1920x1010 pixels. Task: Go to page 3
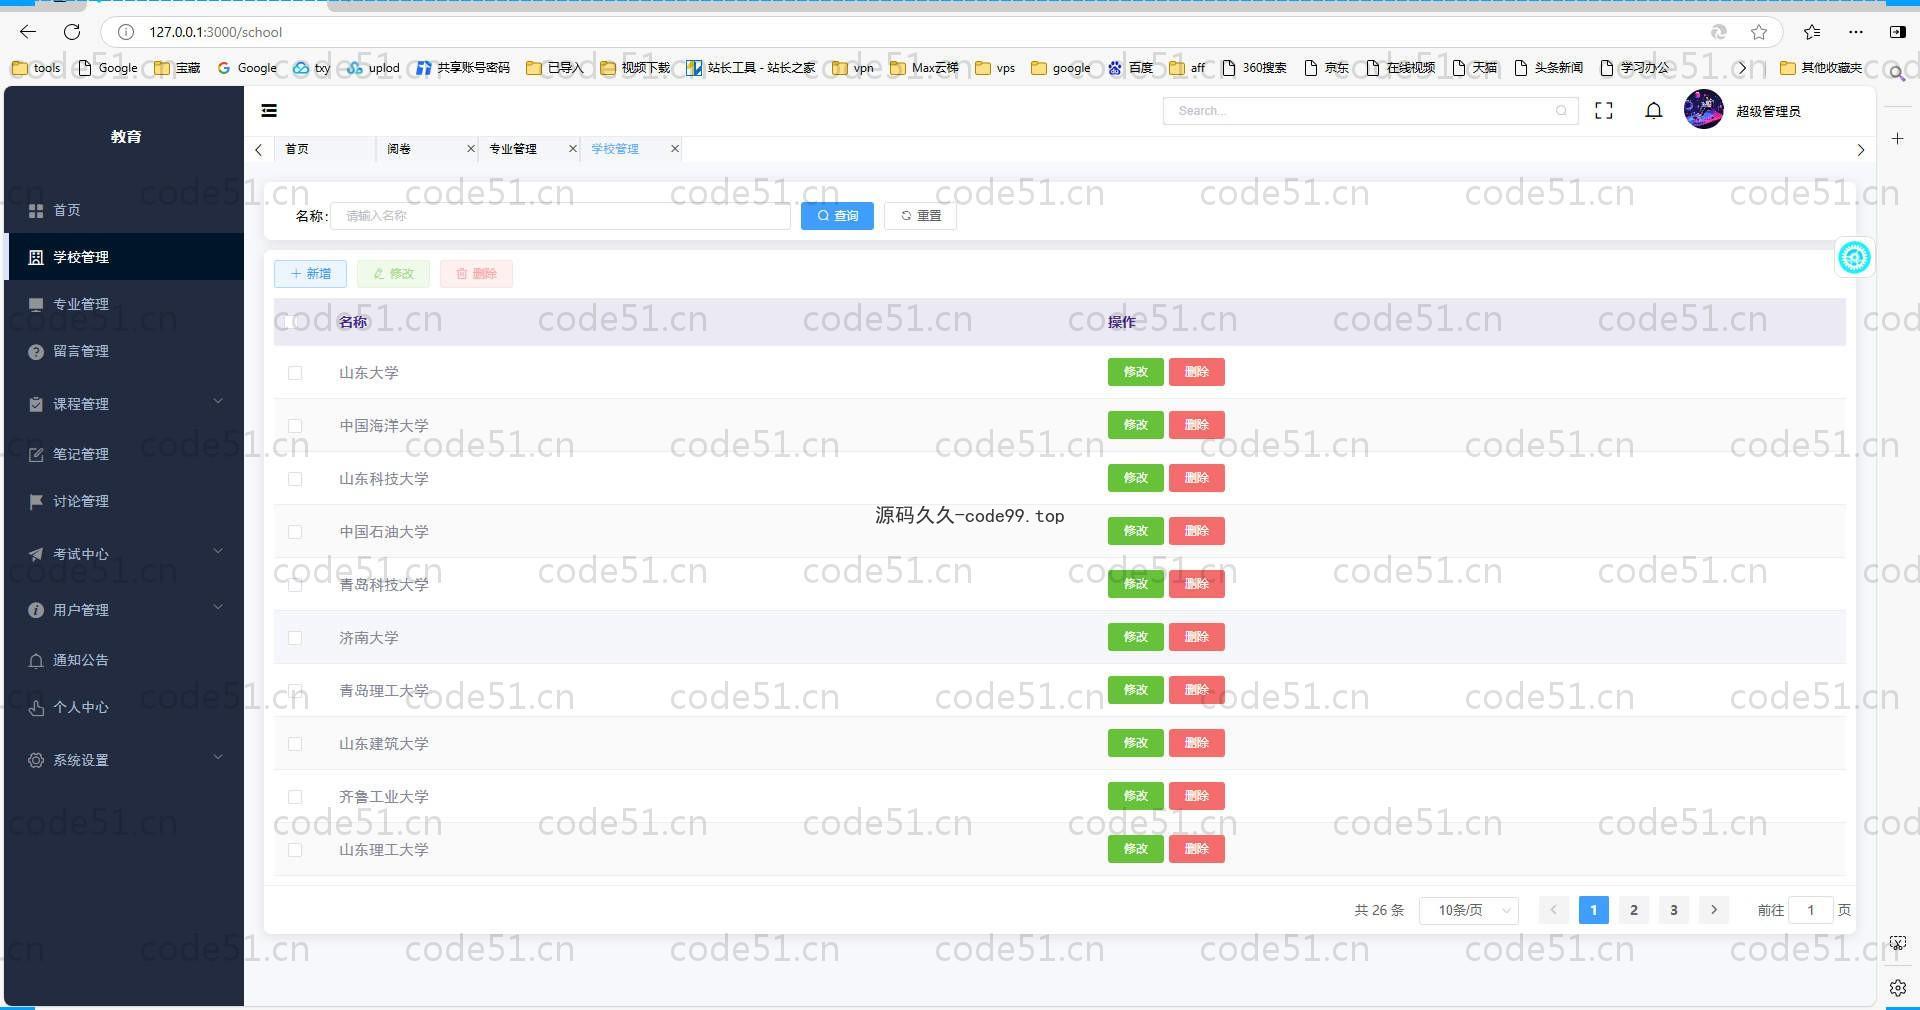(1674, 910)
